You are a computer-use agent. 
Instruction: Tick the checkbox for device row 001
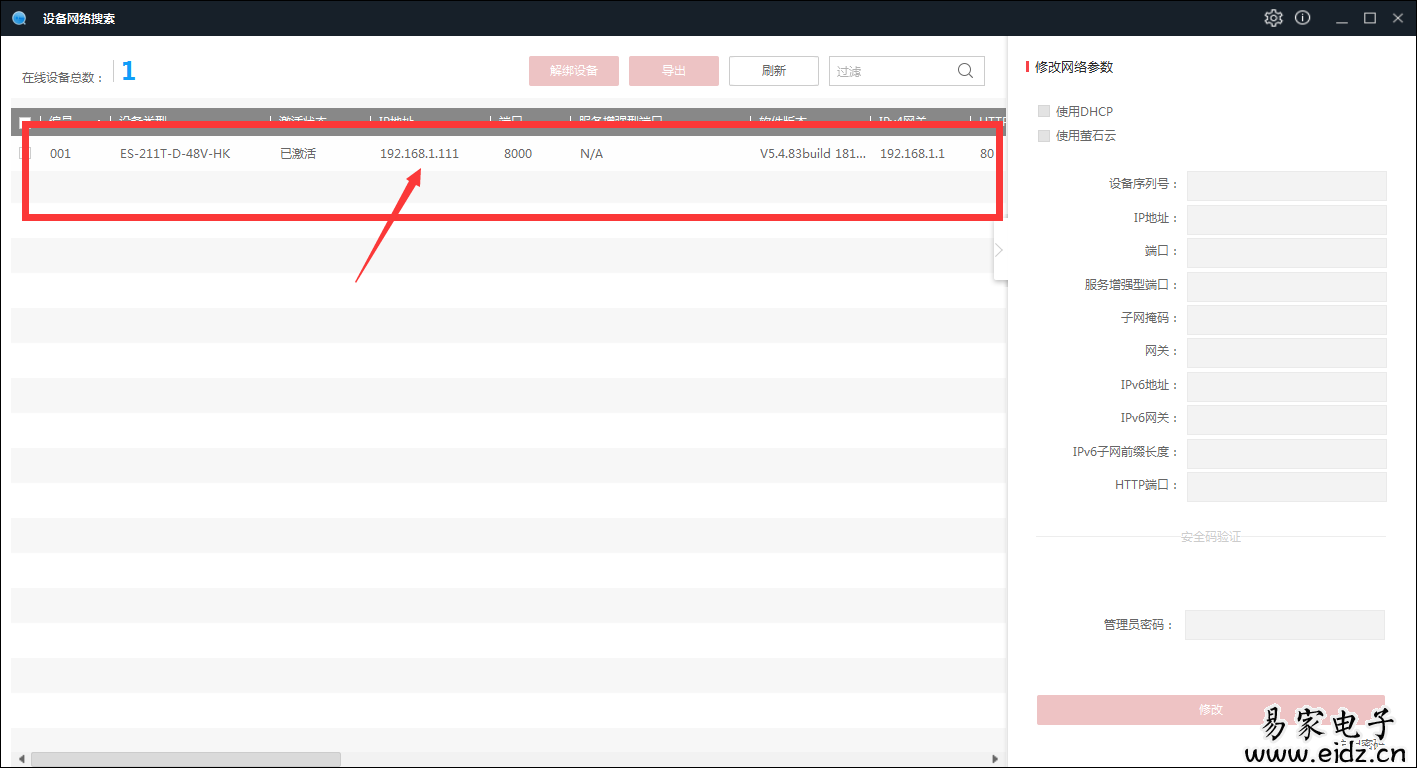tap(26, 153)
